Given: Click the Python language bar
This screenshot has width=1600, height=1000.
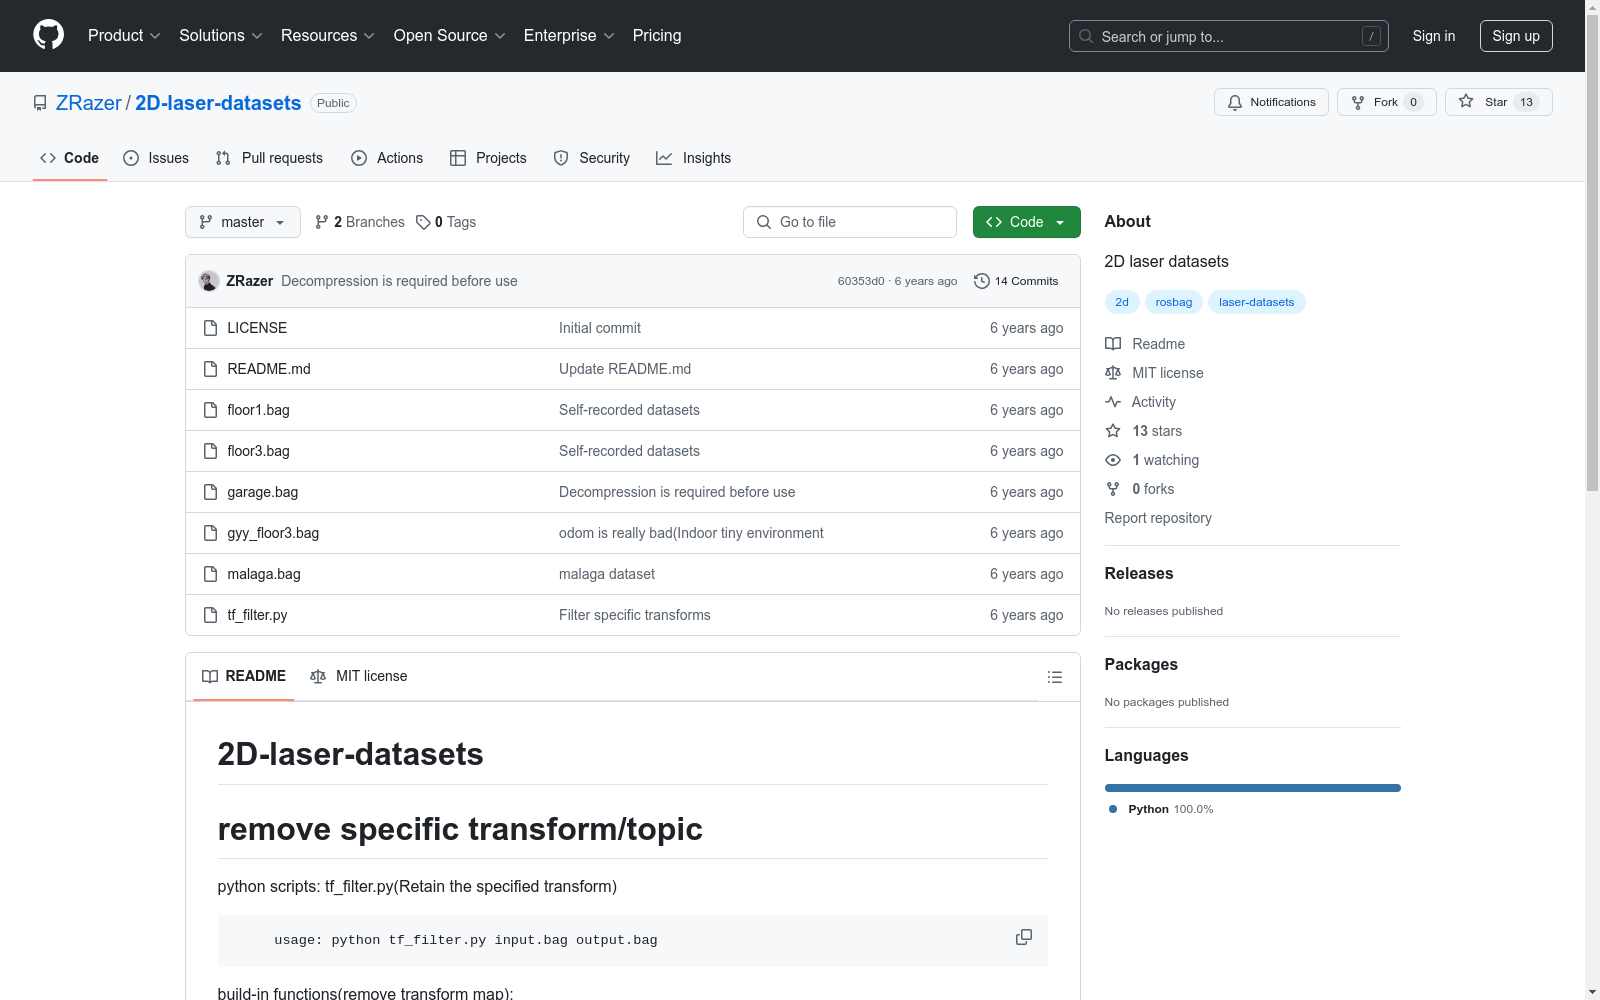Looking at the screenshot, I should (x=1253, y=788).
